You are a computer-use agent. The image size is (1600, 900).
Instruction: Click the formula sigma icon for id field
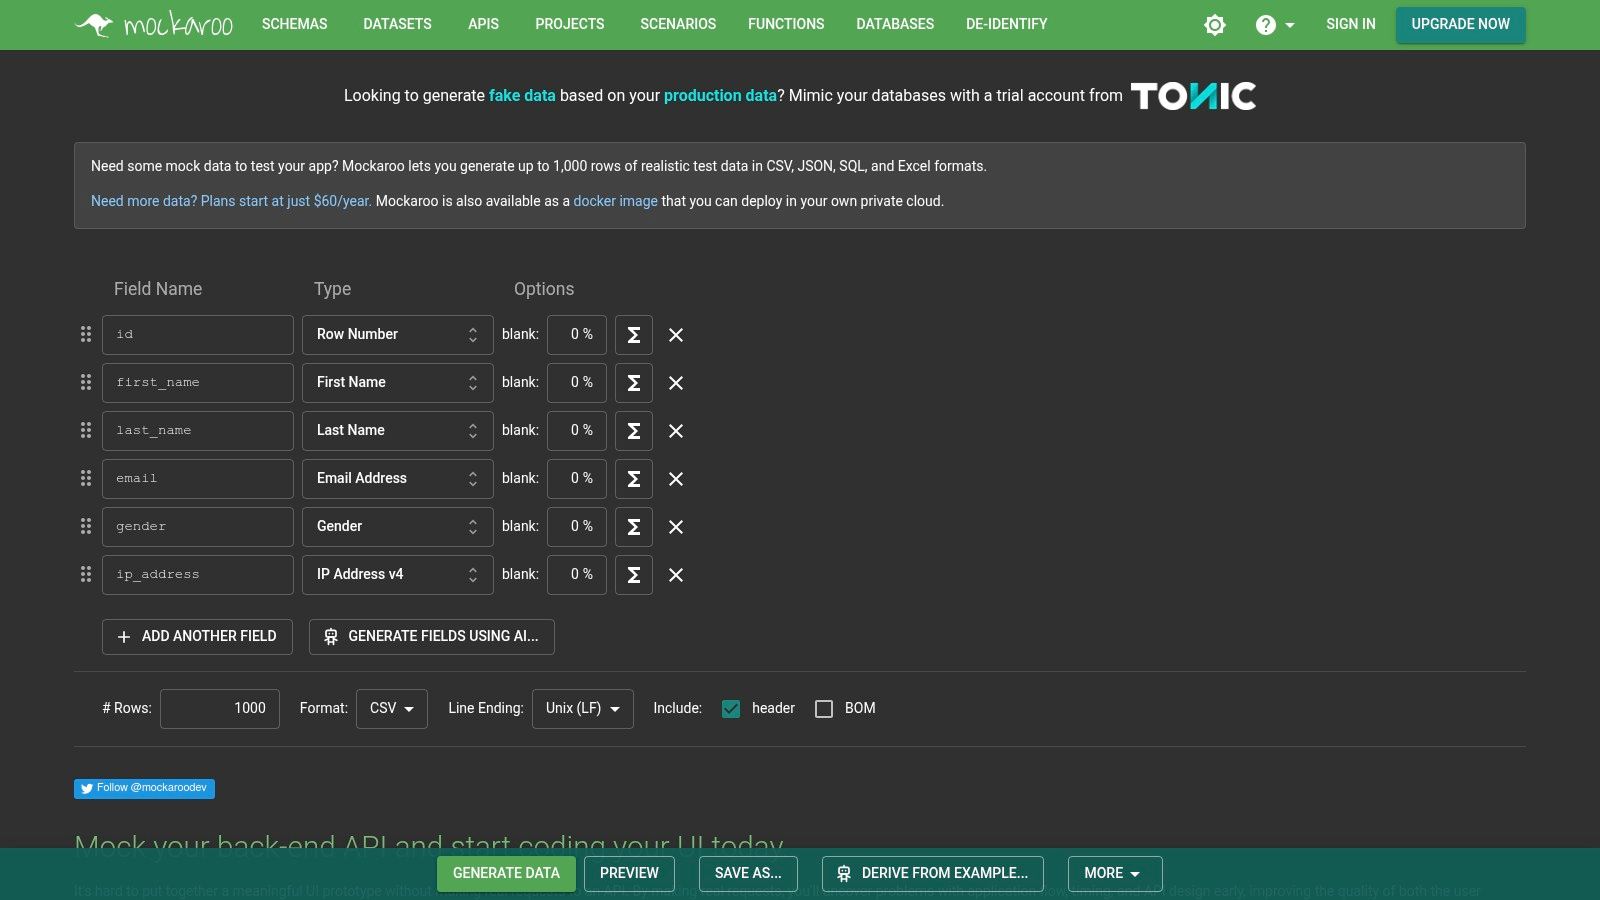click(x=633, y=335)
